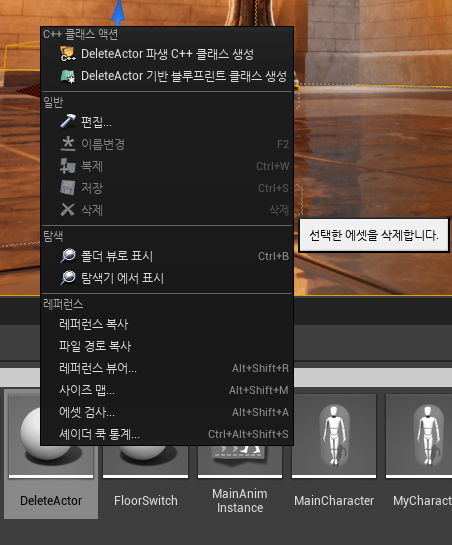
Task: Click the DeleteActor derived C++ class icon
Action: [x=67, y=54]
